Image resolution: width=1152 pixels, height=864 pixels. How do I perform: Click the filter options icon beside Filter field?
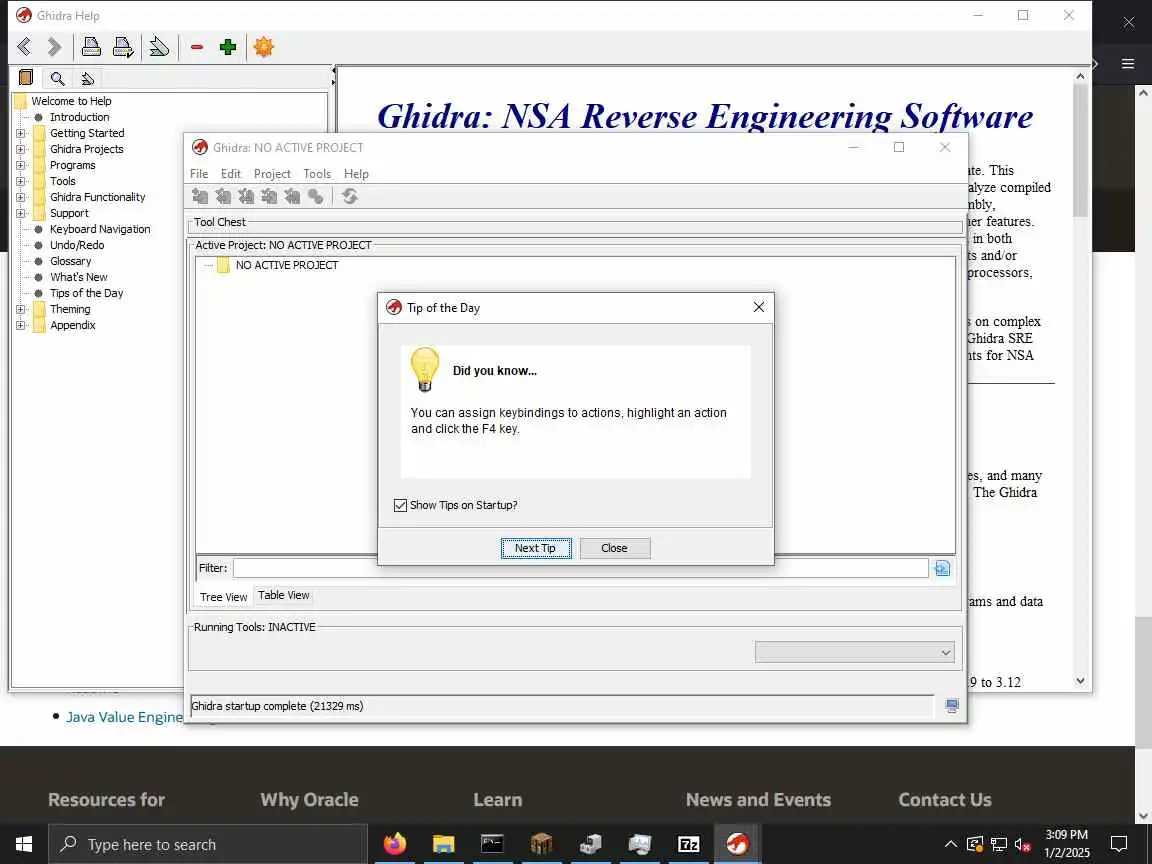[x=942, y=568]
